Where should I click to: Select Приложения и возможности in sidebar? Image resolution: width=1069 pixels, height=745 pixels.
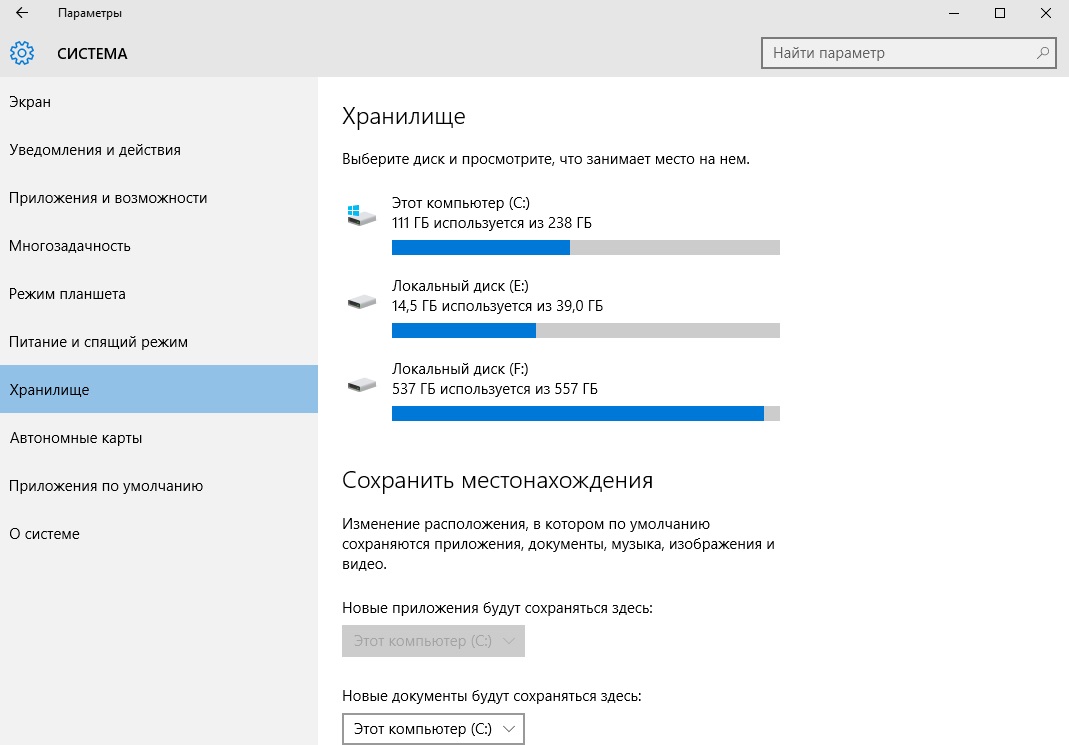(x=159, y=198)
